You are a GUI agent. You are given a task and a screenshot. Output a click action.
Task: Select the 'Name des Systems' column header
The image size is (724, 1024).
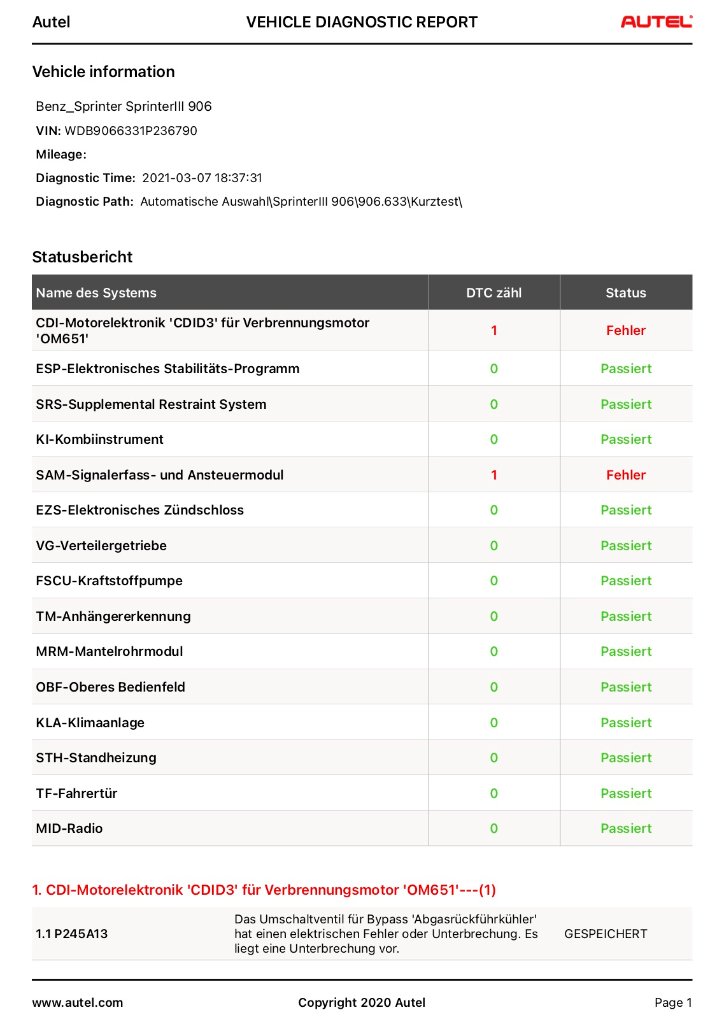click(96, 293)
